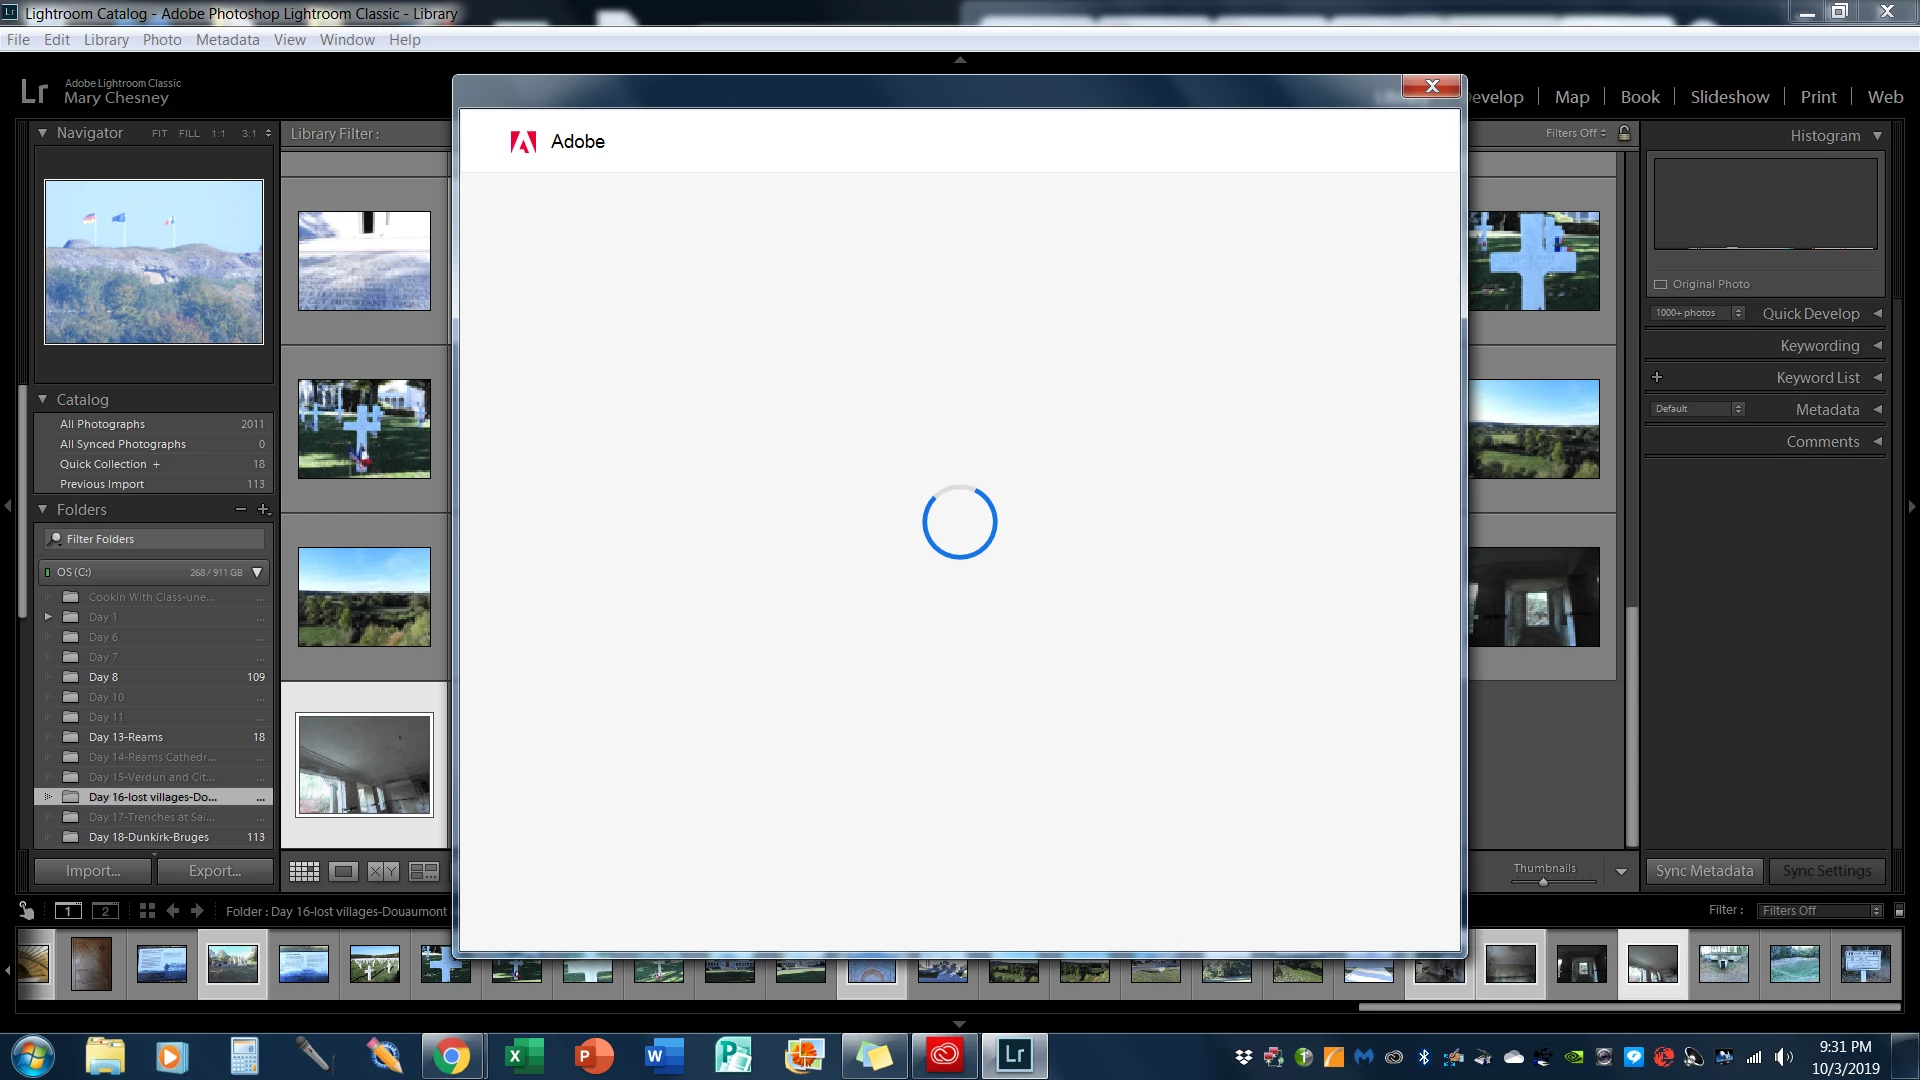This screenshot has height=1080, width=1920.
Task: Switch to Loupe view icon
Action: 343,872
